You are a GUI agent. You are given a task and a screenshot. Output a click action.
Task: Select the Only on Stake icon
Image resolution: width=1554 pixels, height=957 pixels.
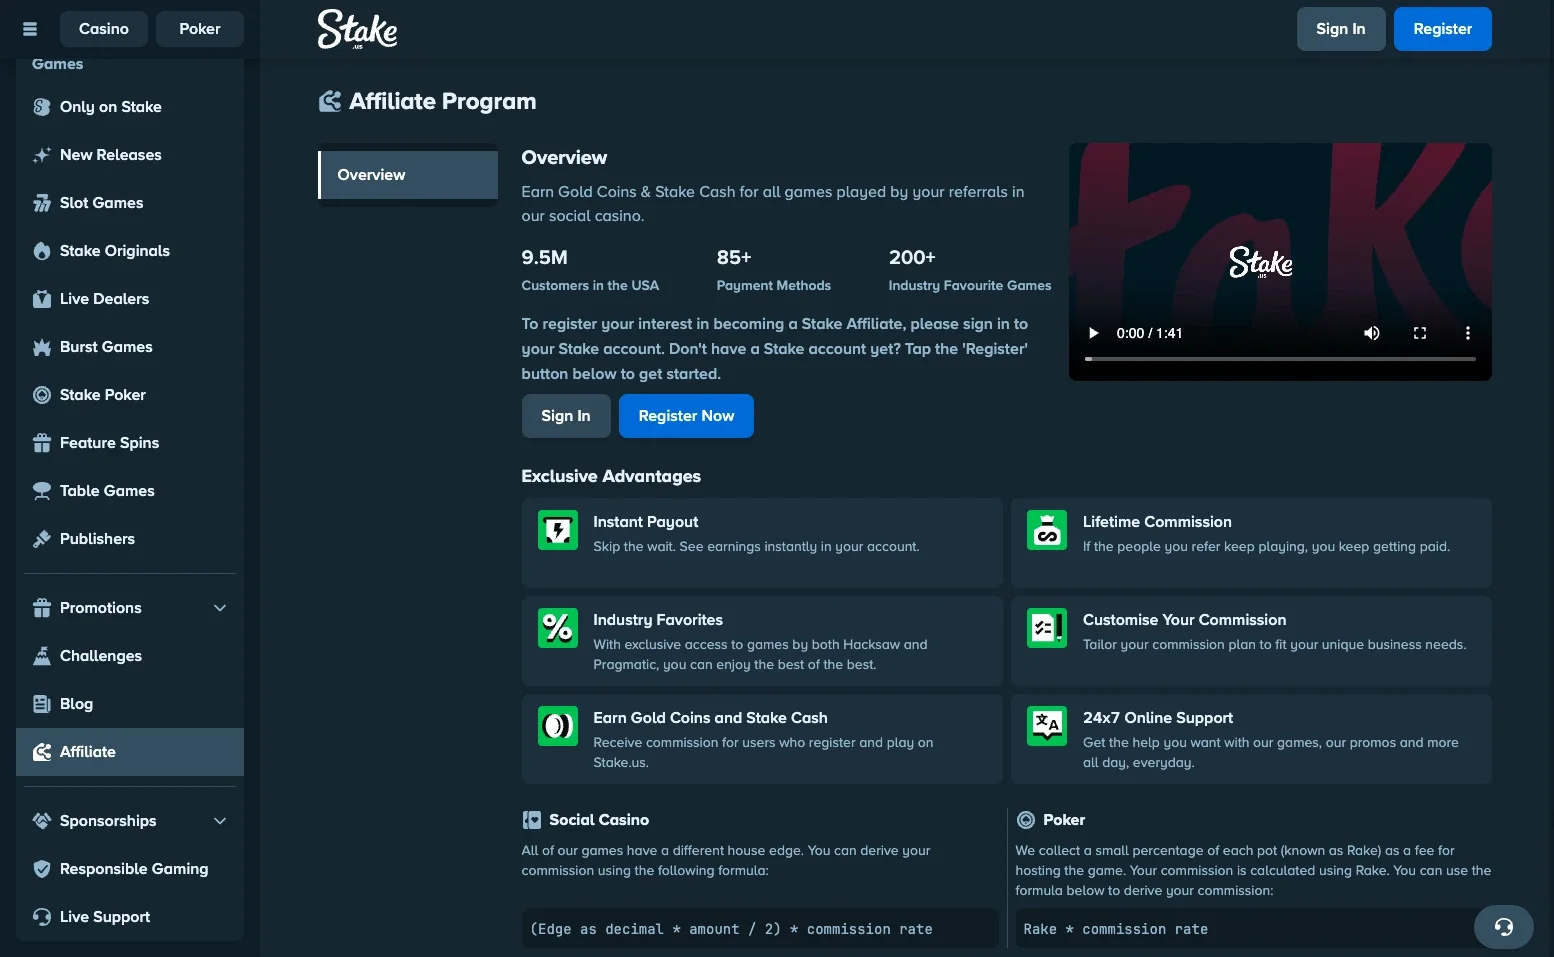point(42,107)
